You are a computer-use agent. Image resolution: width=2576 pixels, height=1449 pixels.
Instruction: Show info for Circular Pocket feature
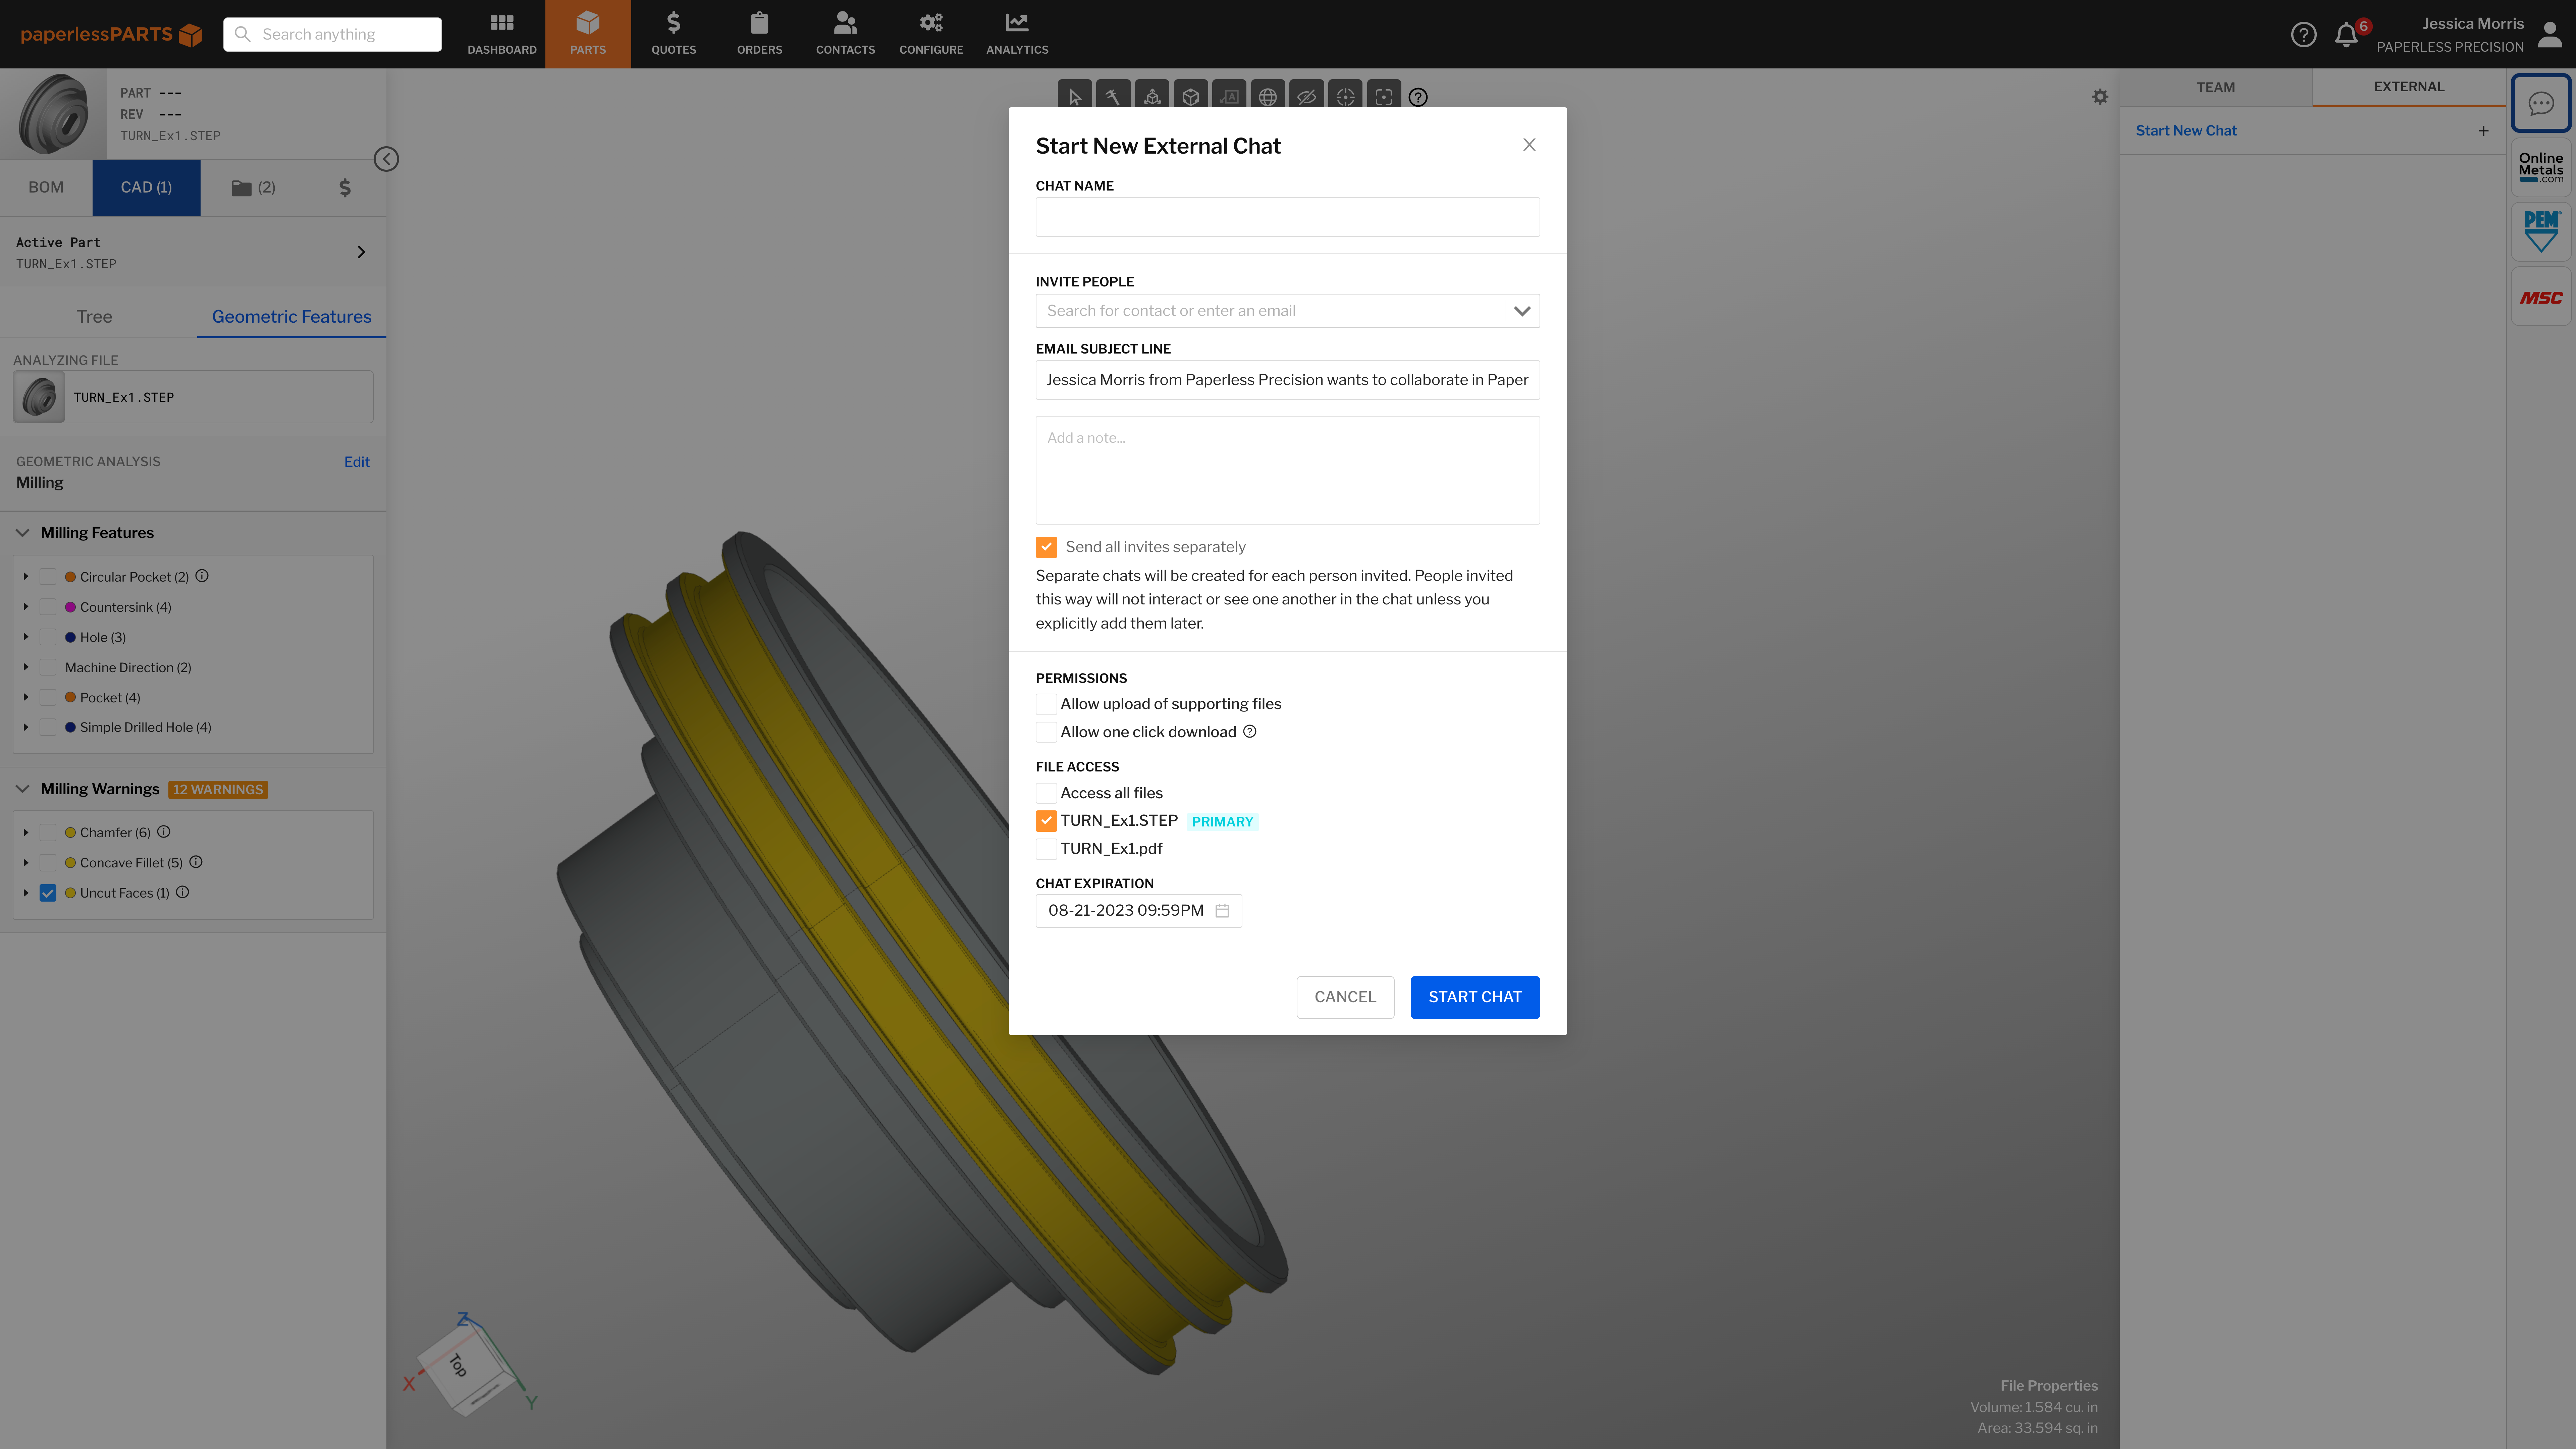pos(202,576)
